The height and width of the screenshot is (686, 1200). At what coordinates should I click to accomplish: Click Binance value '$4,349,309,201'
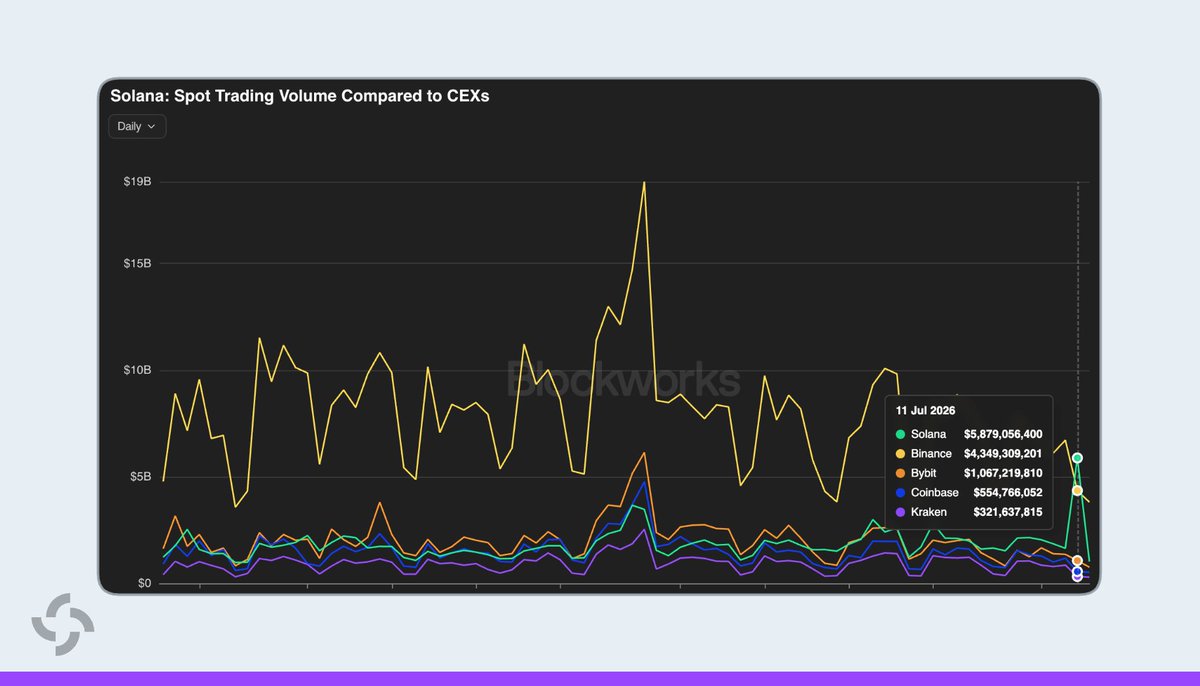coord(1003,454)
